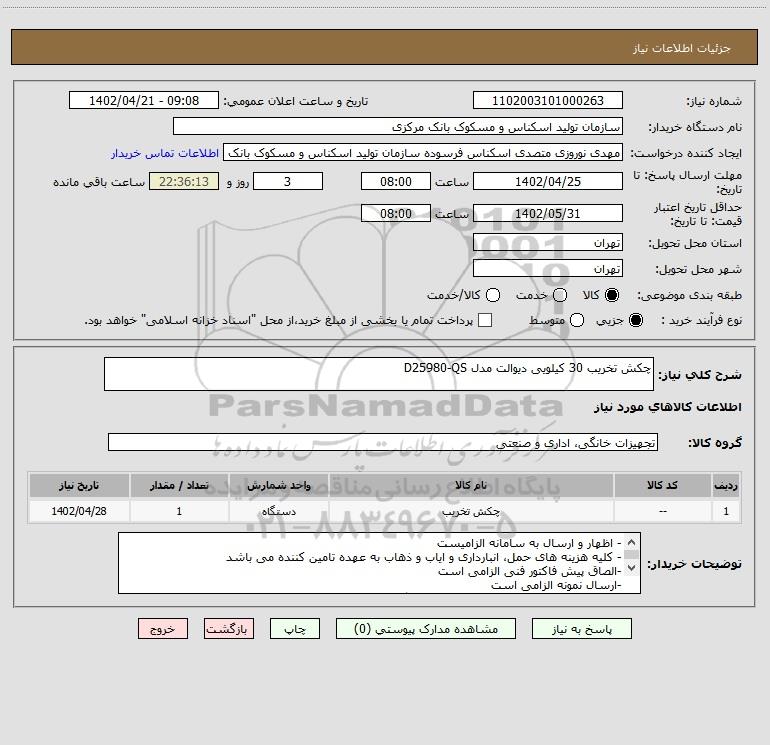The width and height of the screenshot is (770, 745).
Task: Click the گروه کالا field
Action: (x=383, y=442)
